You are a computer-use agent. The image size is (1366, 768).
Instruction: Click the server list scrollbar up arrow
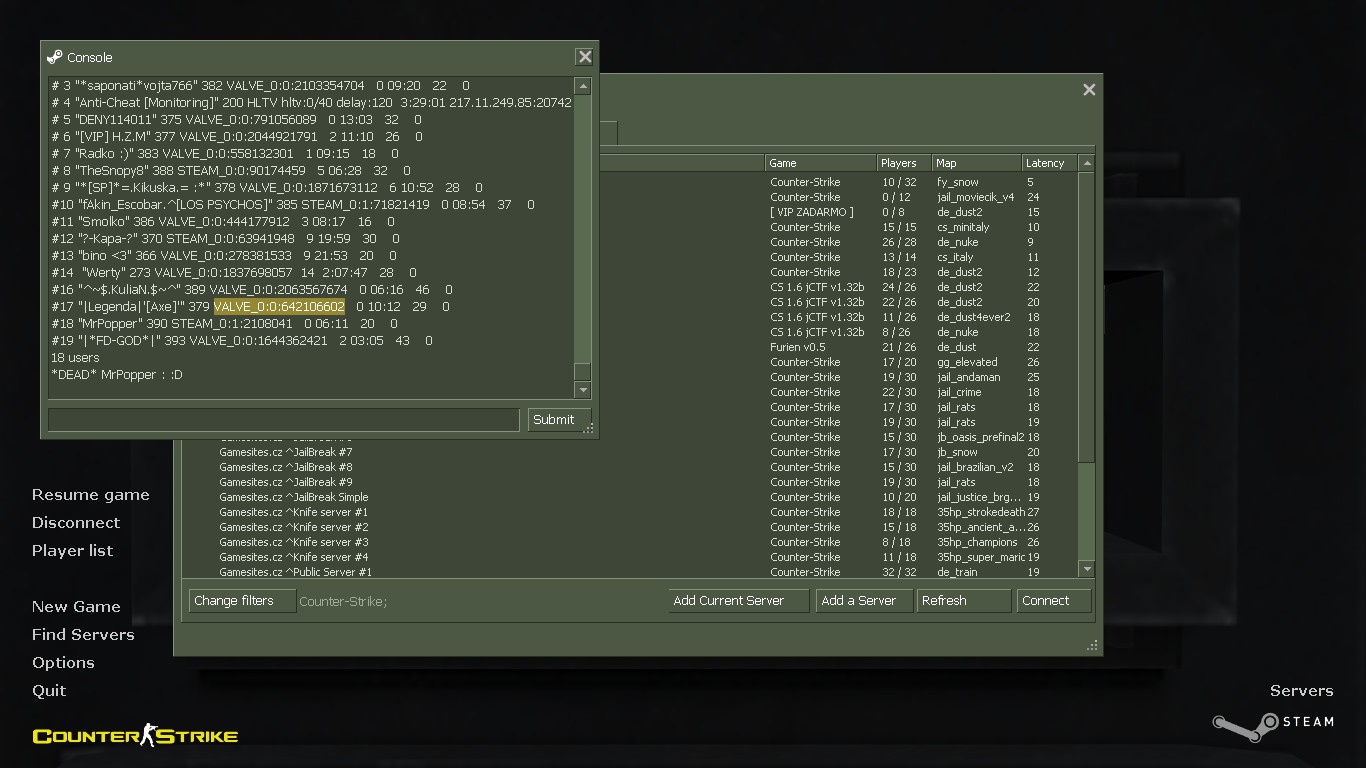point(1087,162)
